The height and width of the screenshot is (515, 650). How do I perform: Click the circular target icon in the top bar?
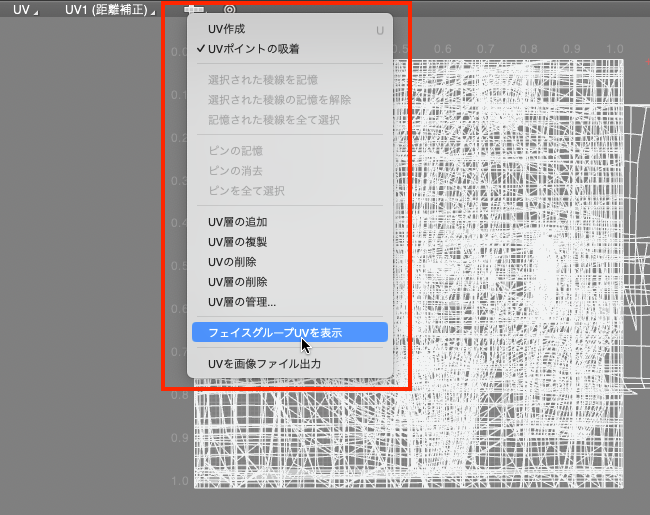click(x=230, y=9)
